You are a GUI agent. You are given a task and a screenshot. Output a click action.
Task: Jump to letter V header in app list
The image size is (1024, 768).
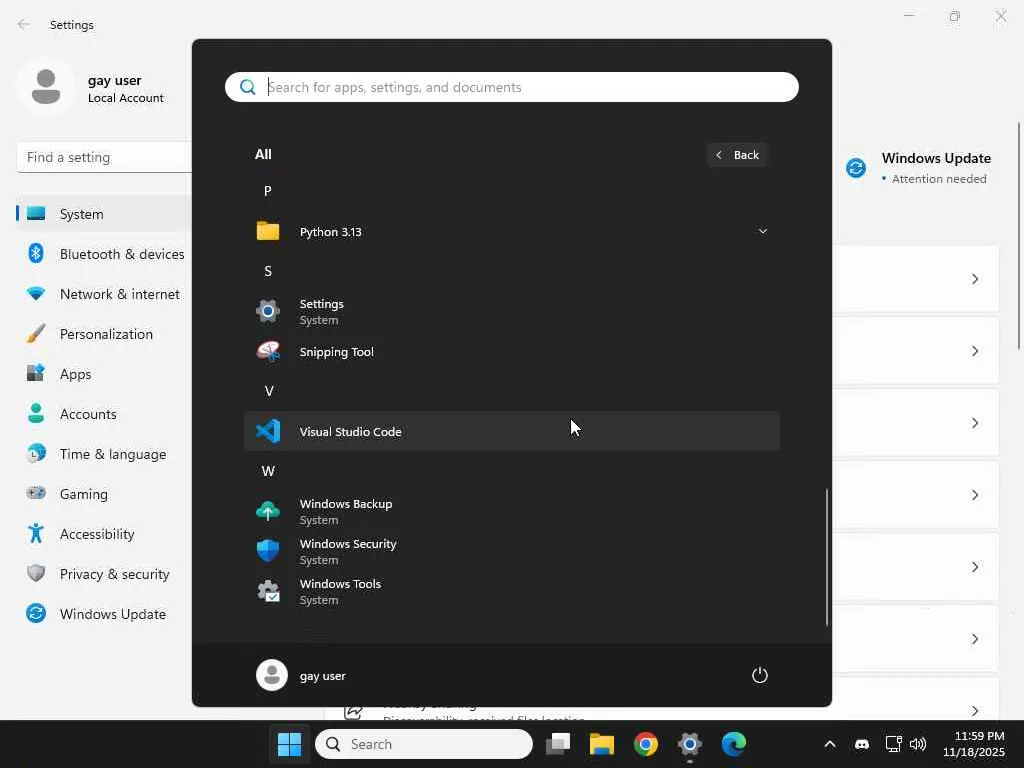tap(268, 391)
